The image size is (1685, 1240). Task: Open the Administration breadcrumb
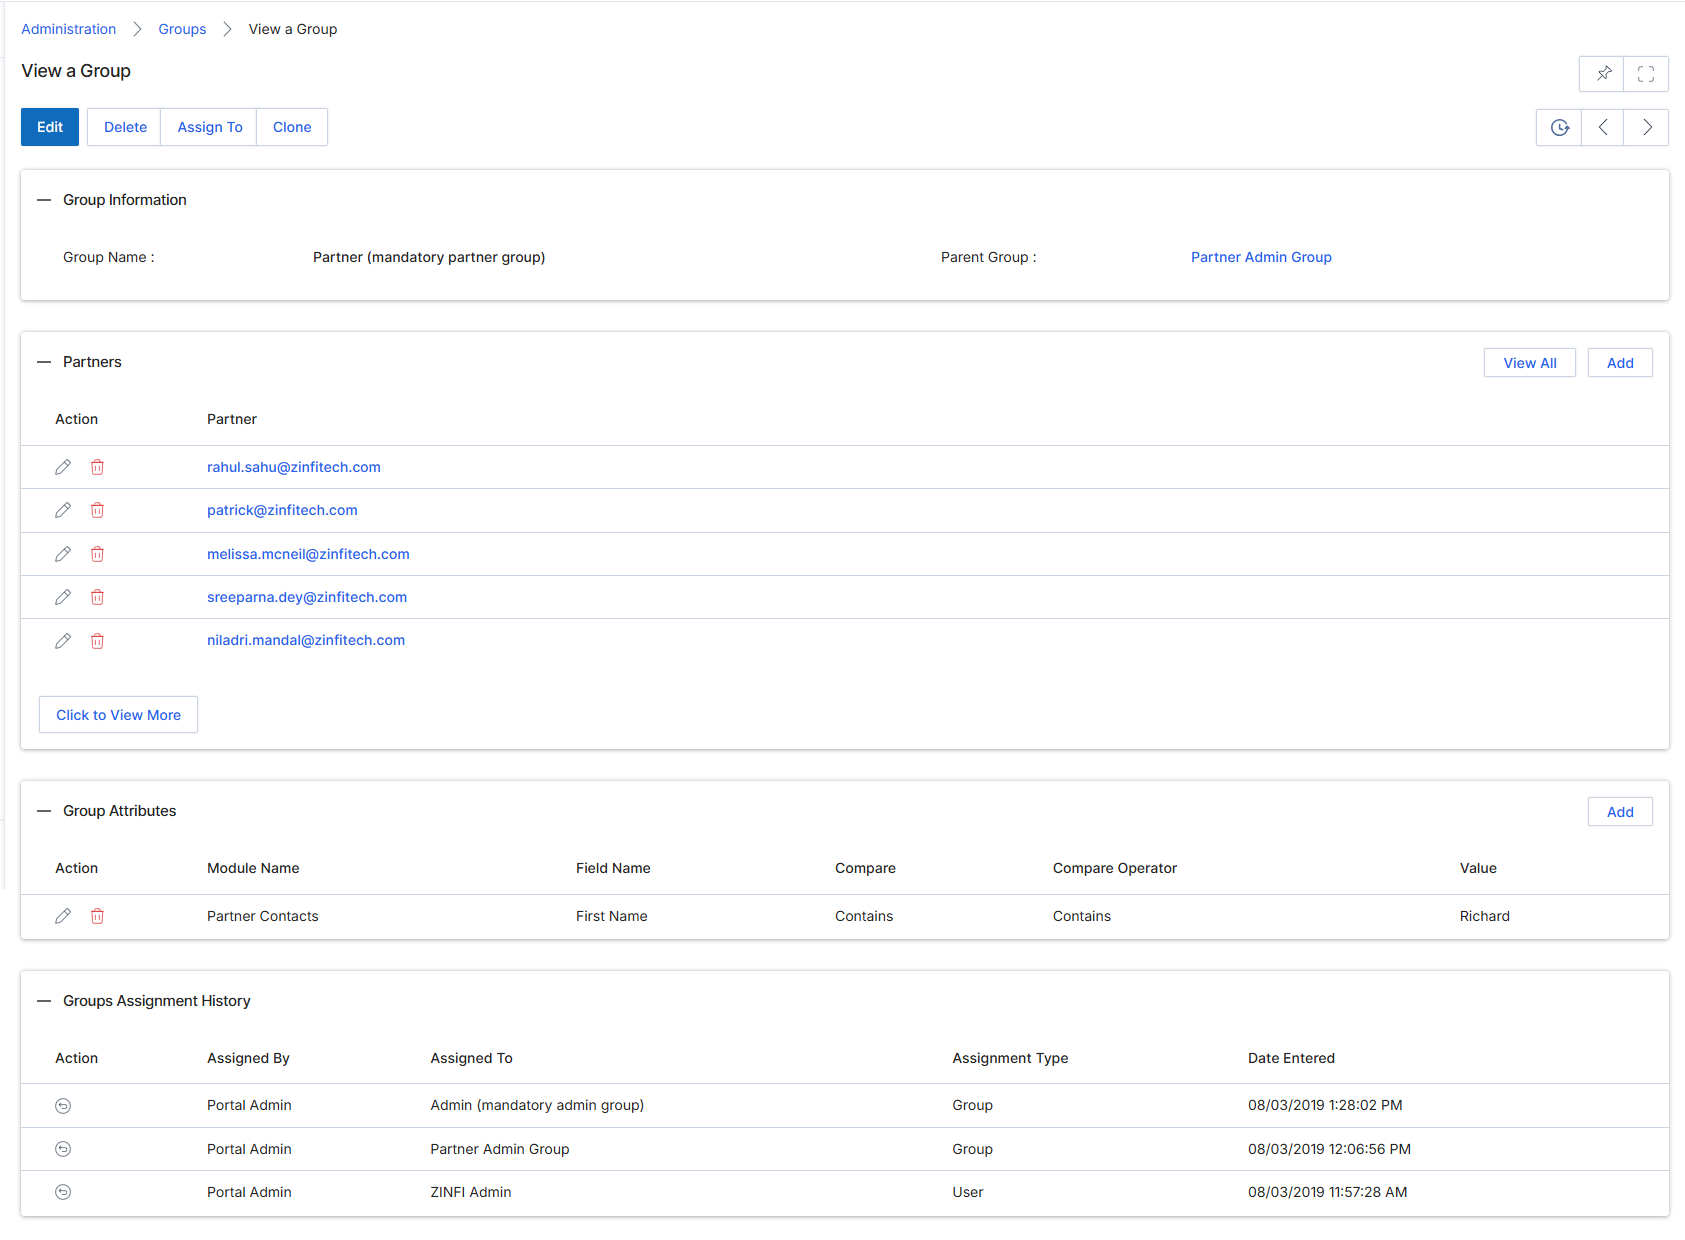pyautogui.click(x=69, y=29)
